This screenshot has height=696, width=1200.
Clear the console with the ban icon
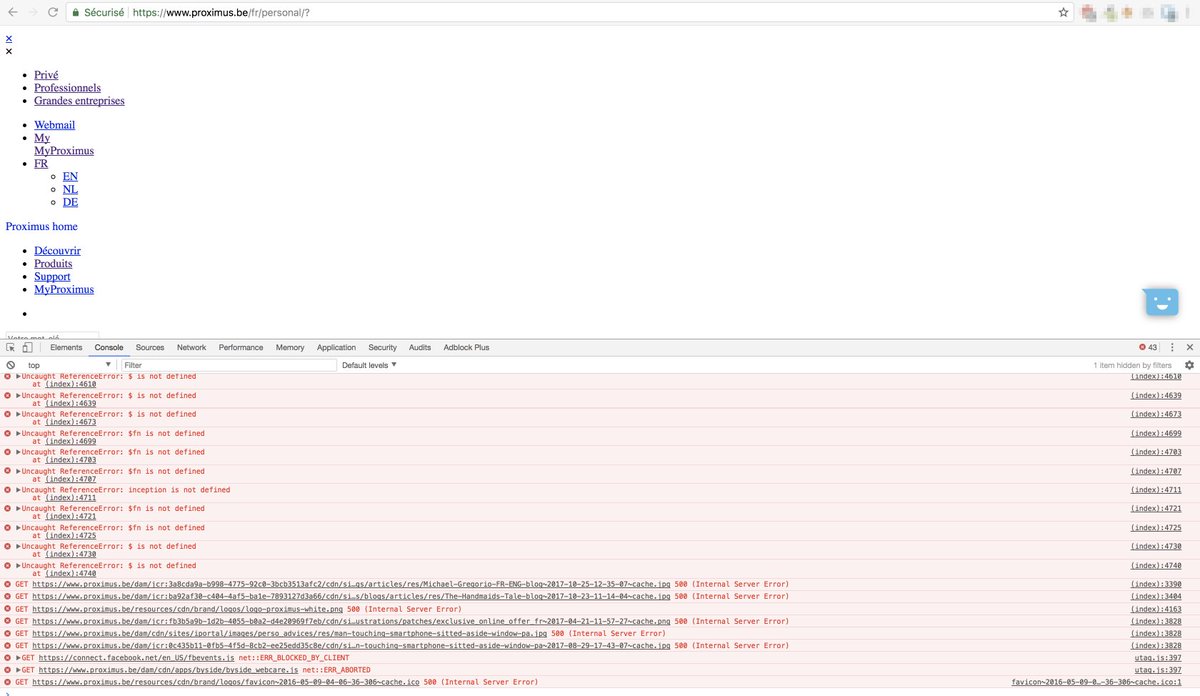click(11, 365)
